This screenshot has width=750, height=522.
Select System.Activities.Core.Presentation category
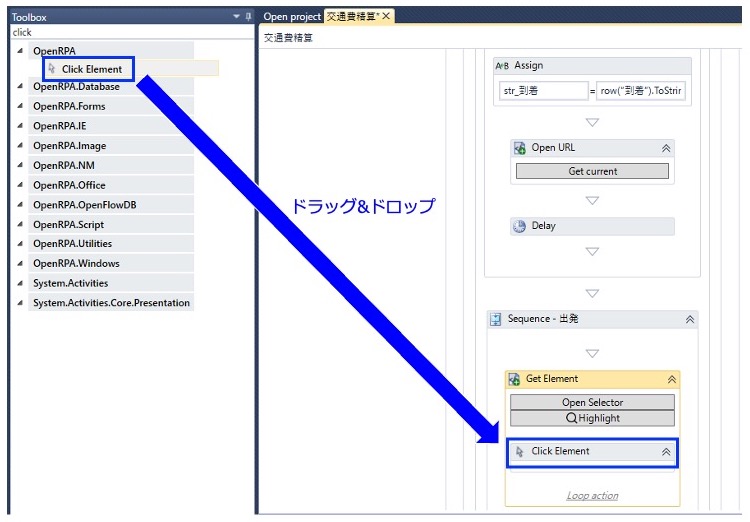[x=111, y=302]
